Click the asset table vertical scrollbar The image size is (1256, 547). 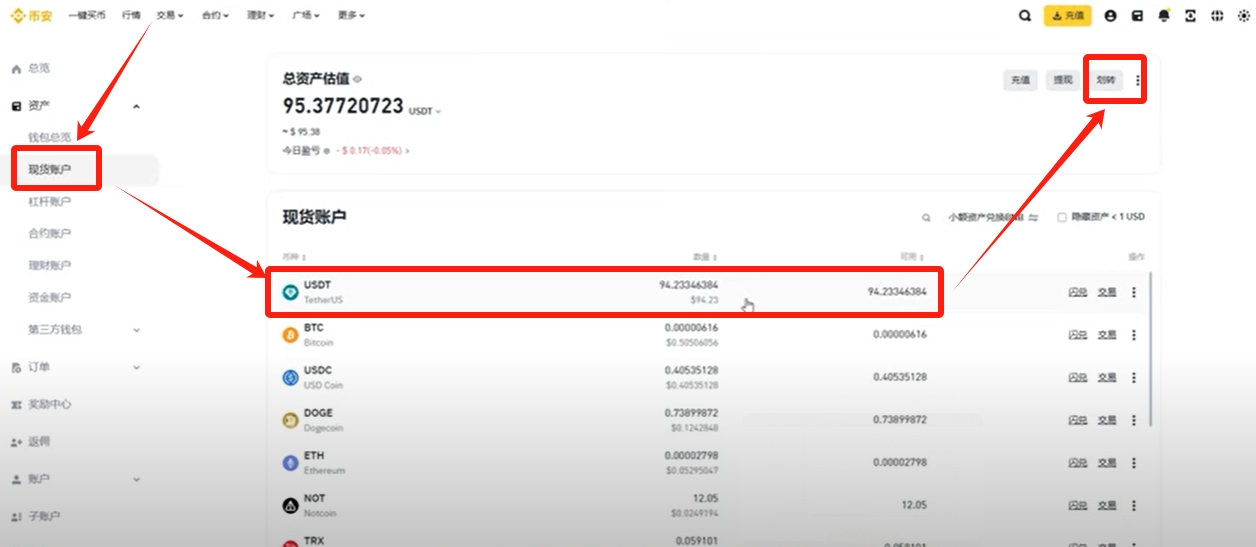pos(1152,350)
